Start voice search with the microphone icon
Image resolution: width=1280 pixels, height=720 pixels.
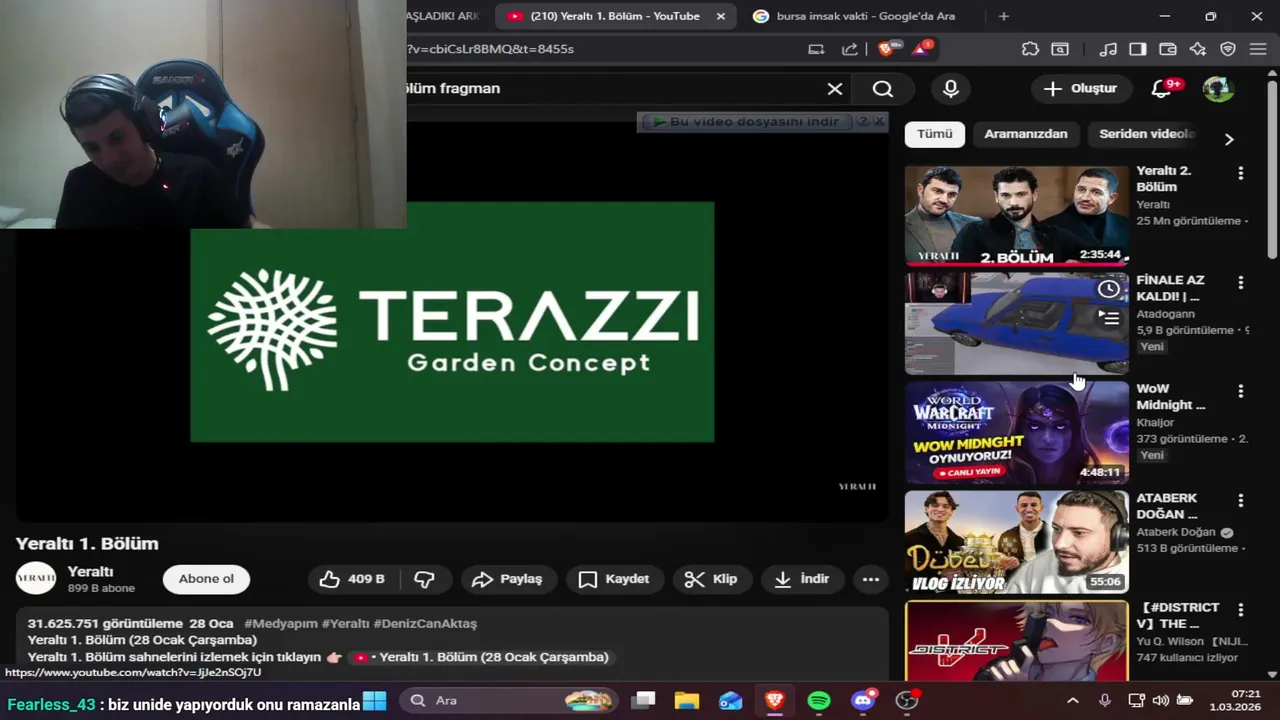coord(951,89)
